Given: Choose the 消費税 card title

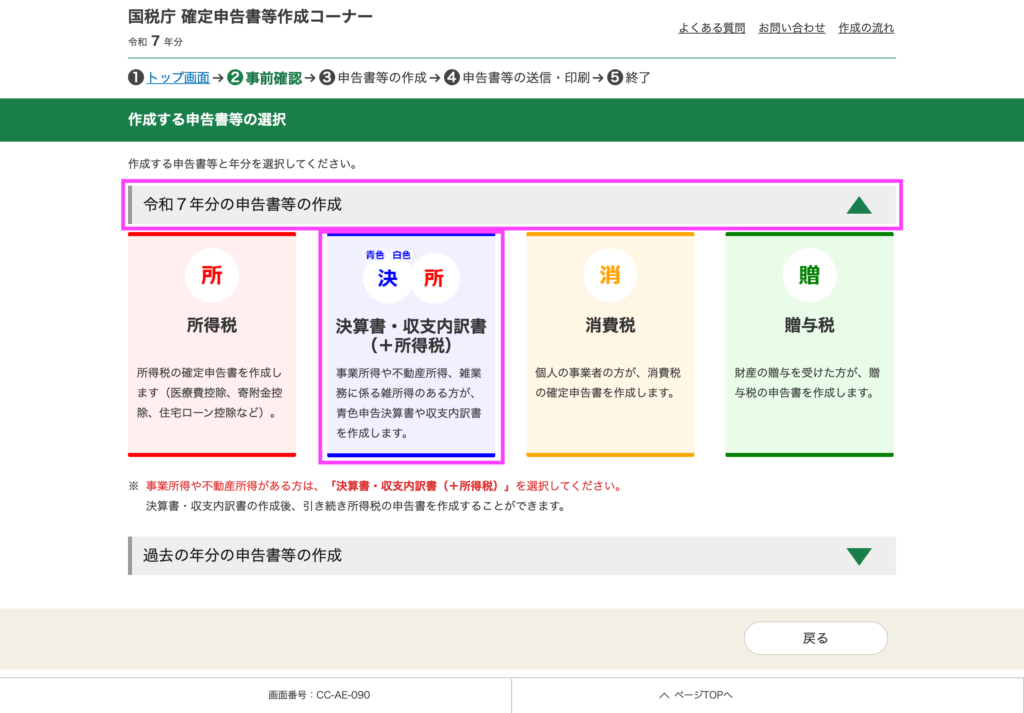Looking at the screenshot, I should point(610,326).
